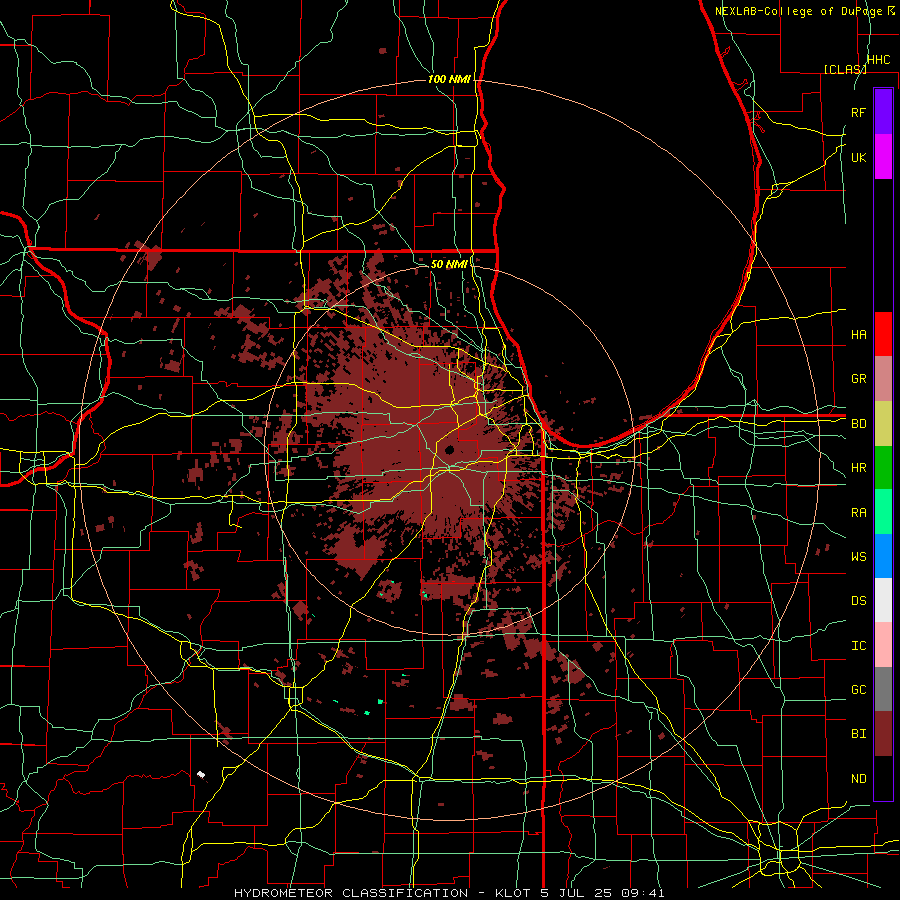This screenshot has width=900, height=900.
Task: Click the "RA" legend label
Action: 858,513
